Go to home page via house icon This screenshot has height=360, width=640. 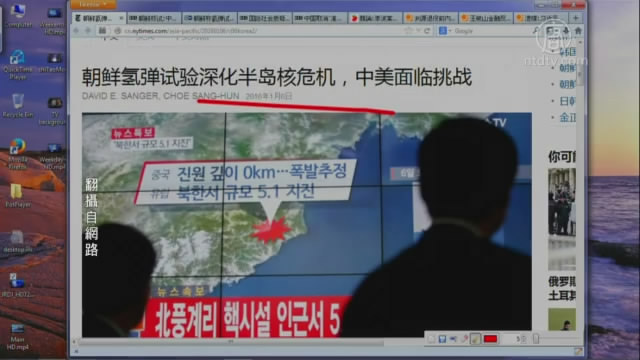(x=578, y=31)
